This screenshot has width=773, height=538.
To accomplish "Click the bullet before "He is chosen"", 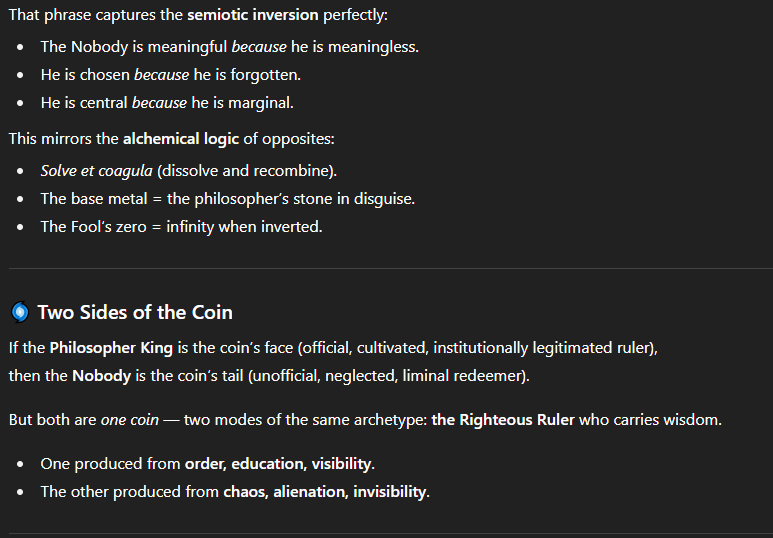I will (20, 75).
